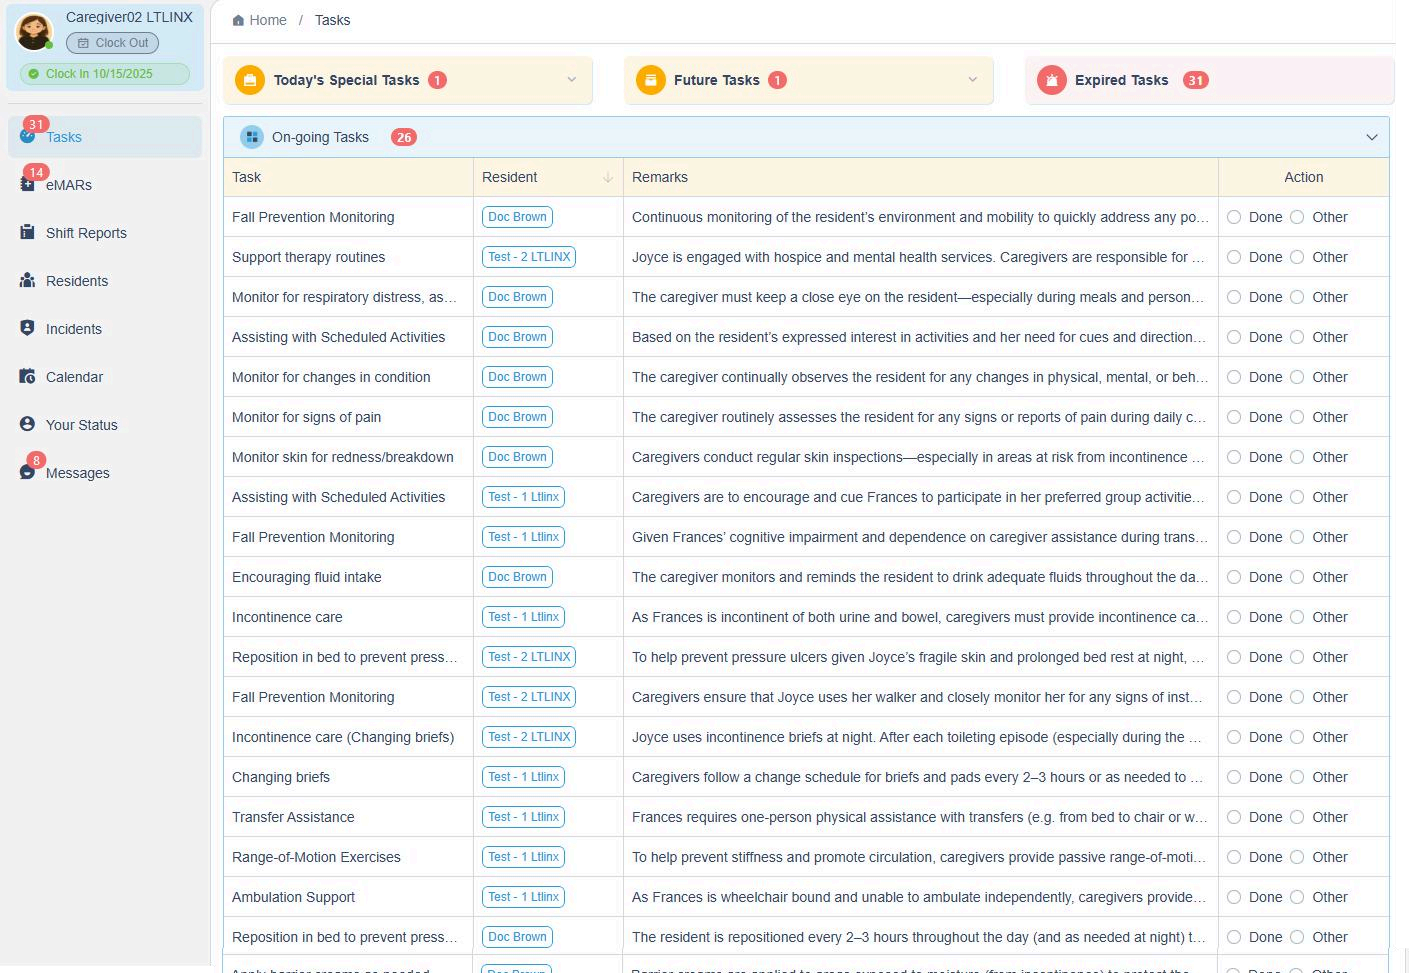Click the Incidents shield icon

[x=27, y=328]
